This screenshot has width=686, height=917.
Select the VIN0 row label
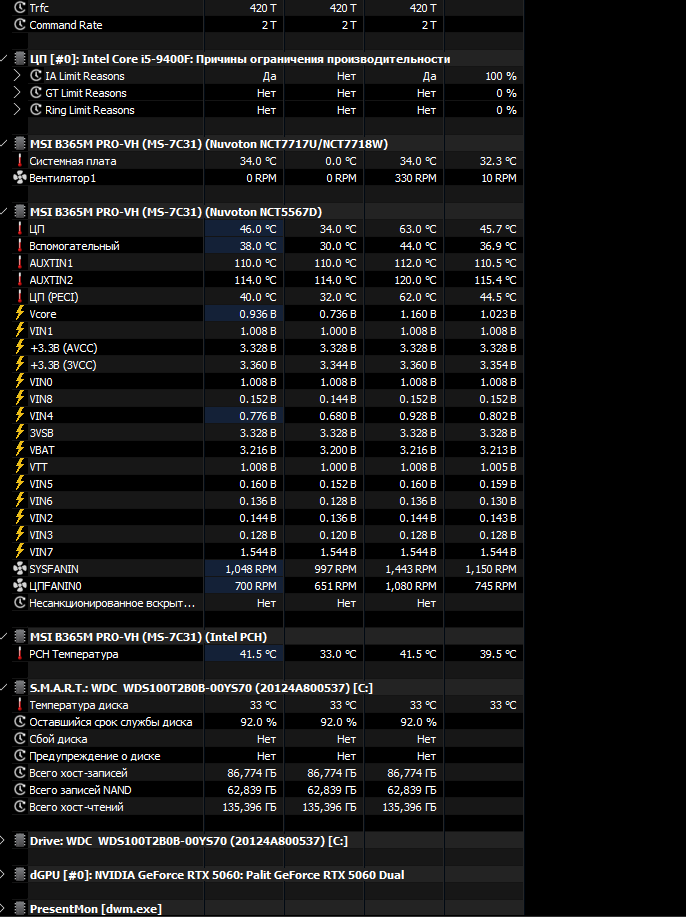pos(41,382)
